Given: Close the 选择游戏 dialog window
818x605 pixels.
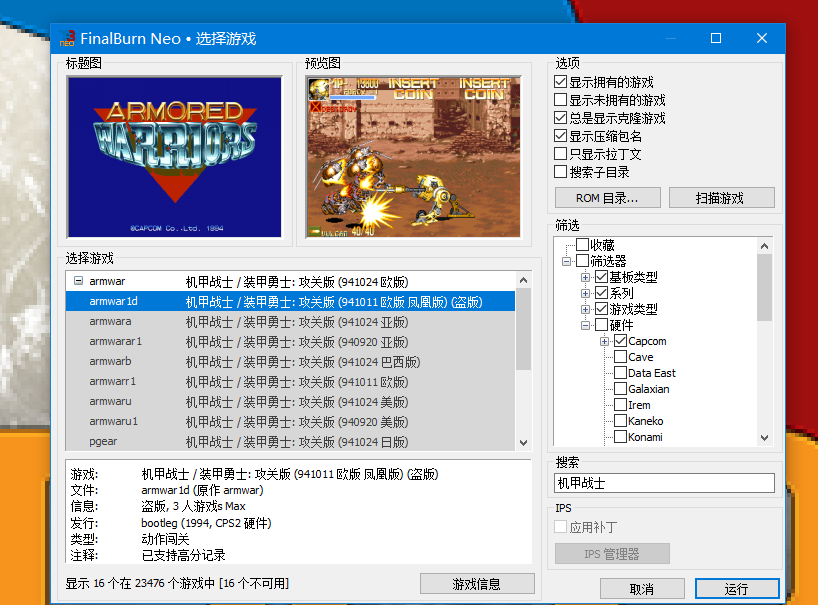Looking at the screenshot, I should 762,38.
